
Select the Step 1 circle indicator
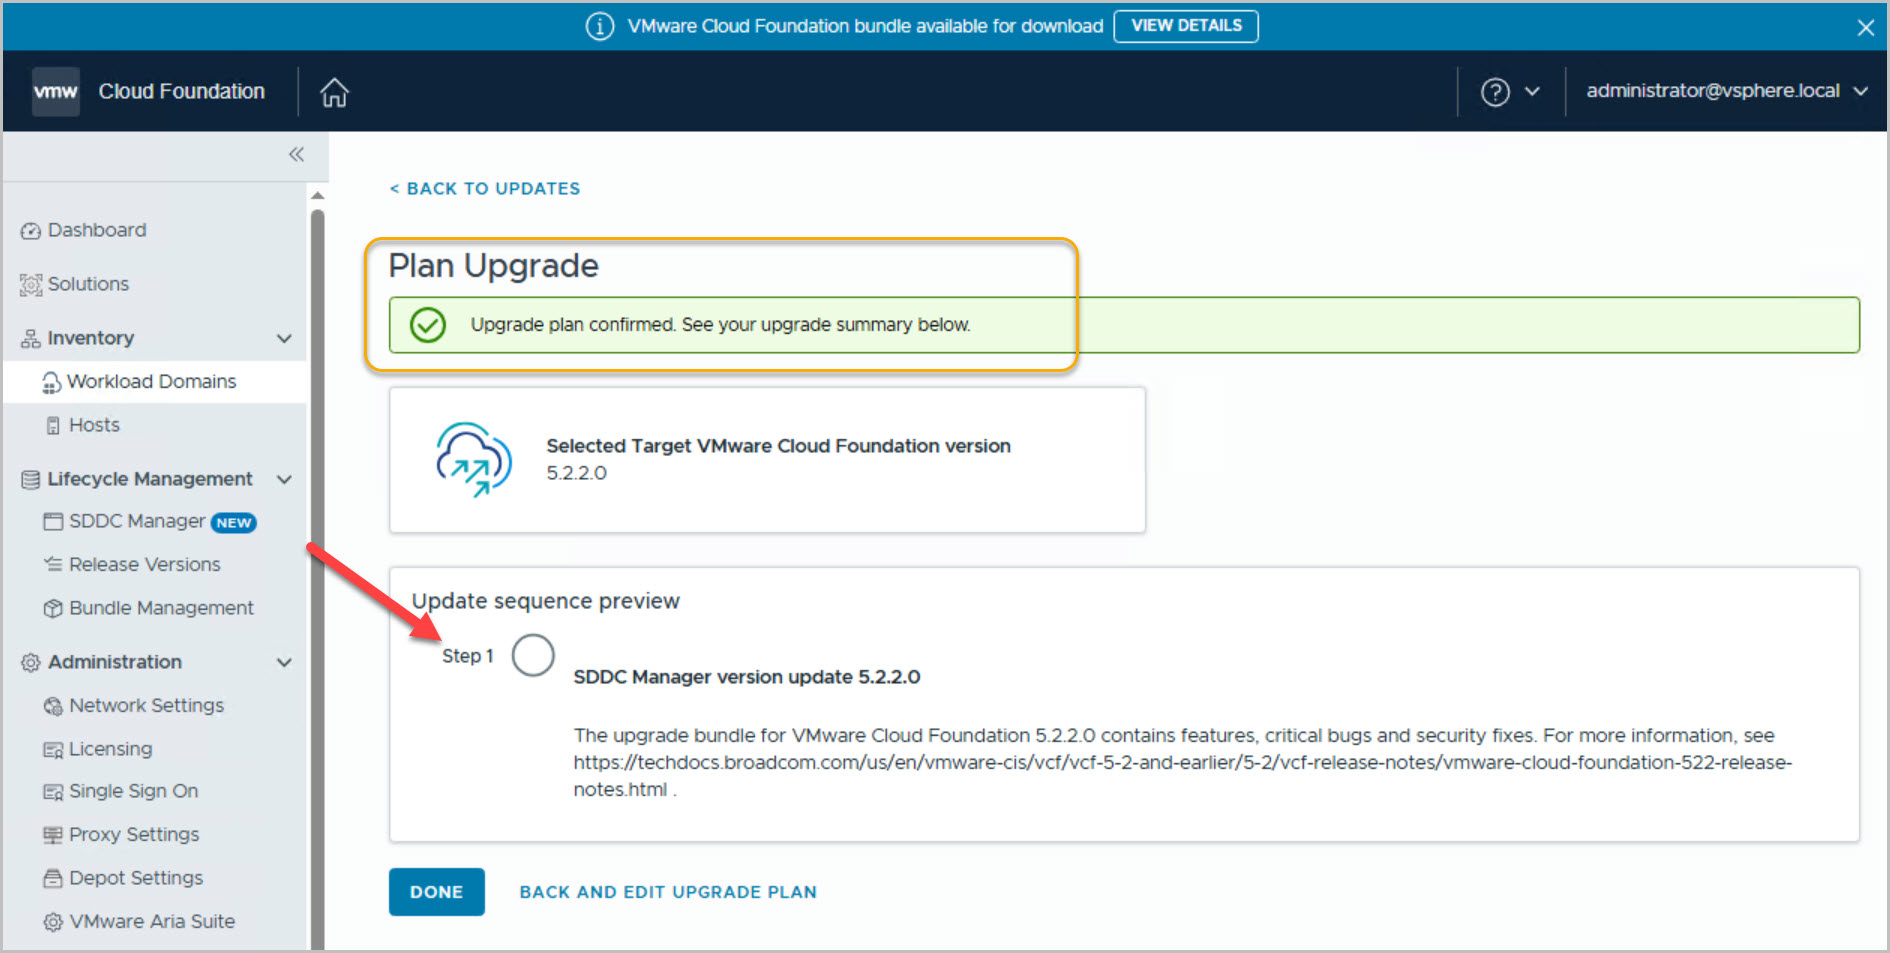point(533,656)
